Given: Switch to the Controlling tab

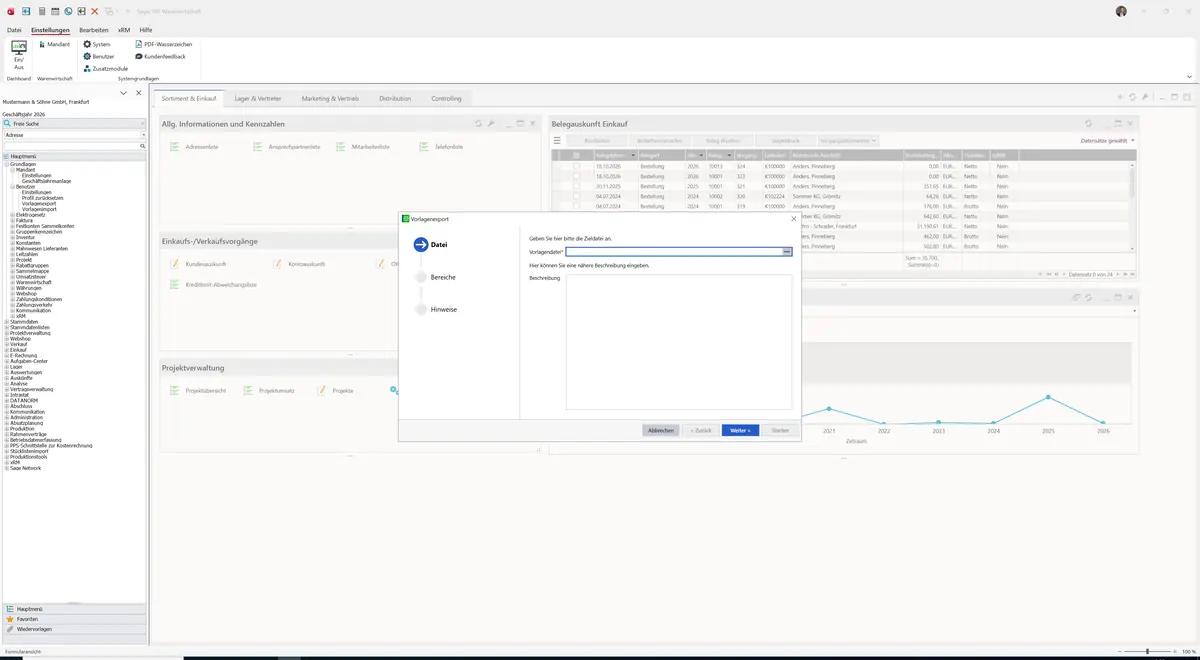Looking at the screenshot, I should 446,99.
